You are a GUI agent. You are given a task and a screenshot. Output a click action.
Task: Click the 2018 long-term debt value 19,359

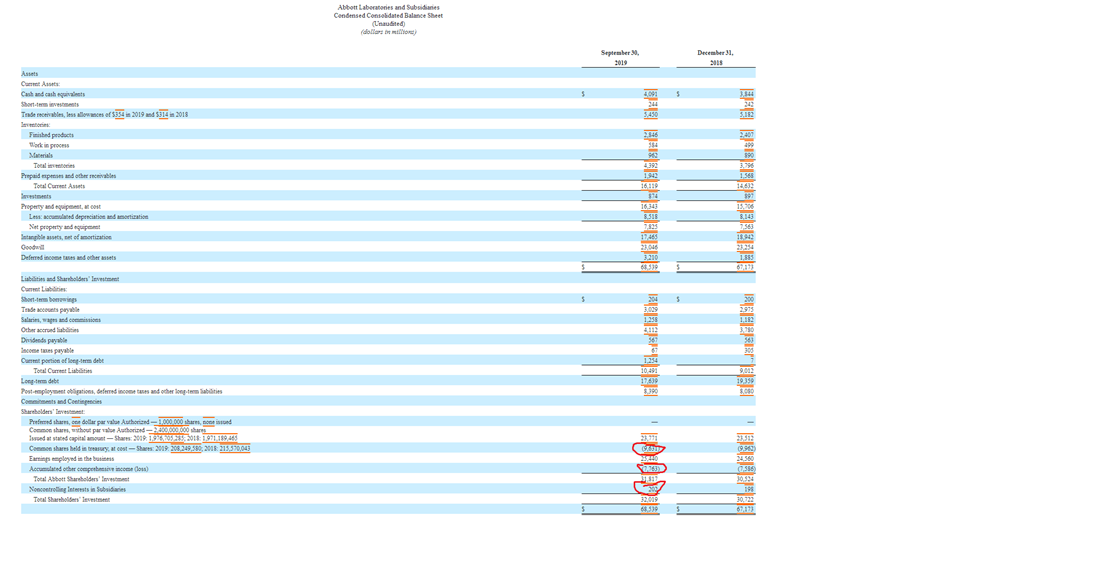click(x=745, y=381)
